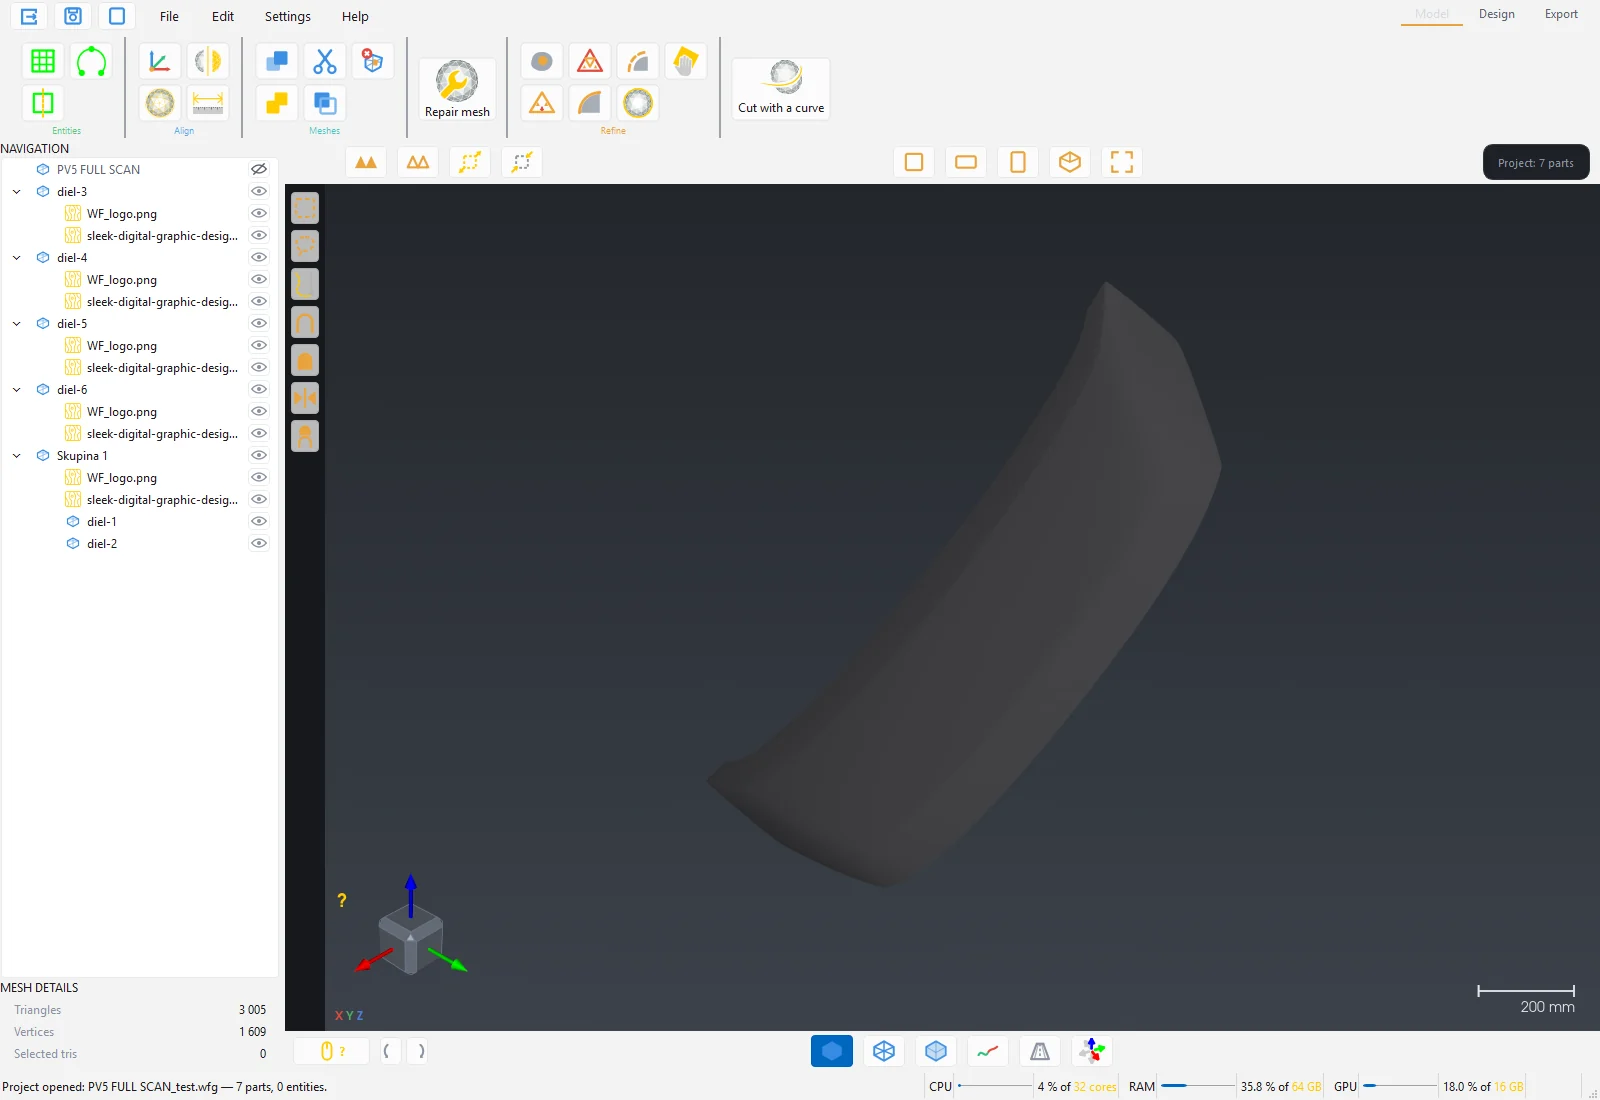Screen dimensions: 1600x1100
Task: Click the GPU usage bar
Action: (x=1400, y=1086)
